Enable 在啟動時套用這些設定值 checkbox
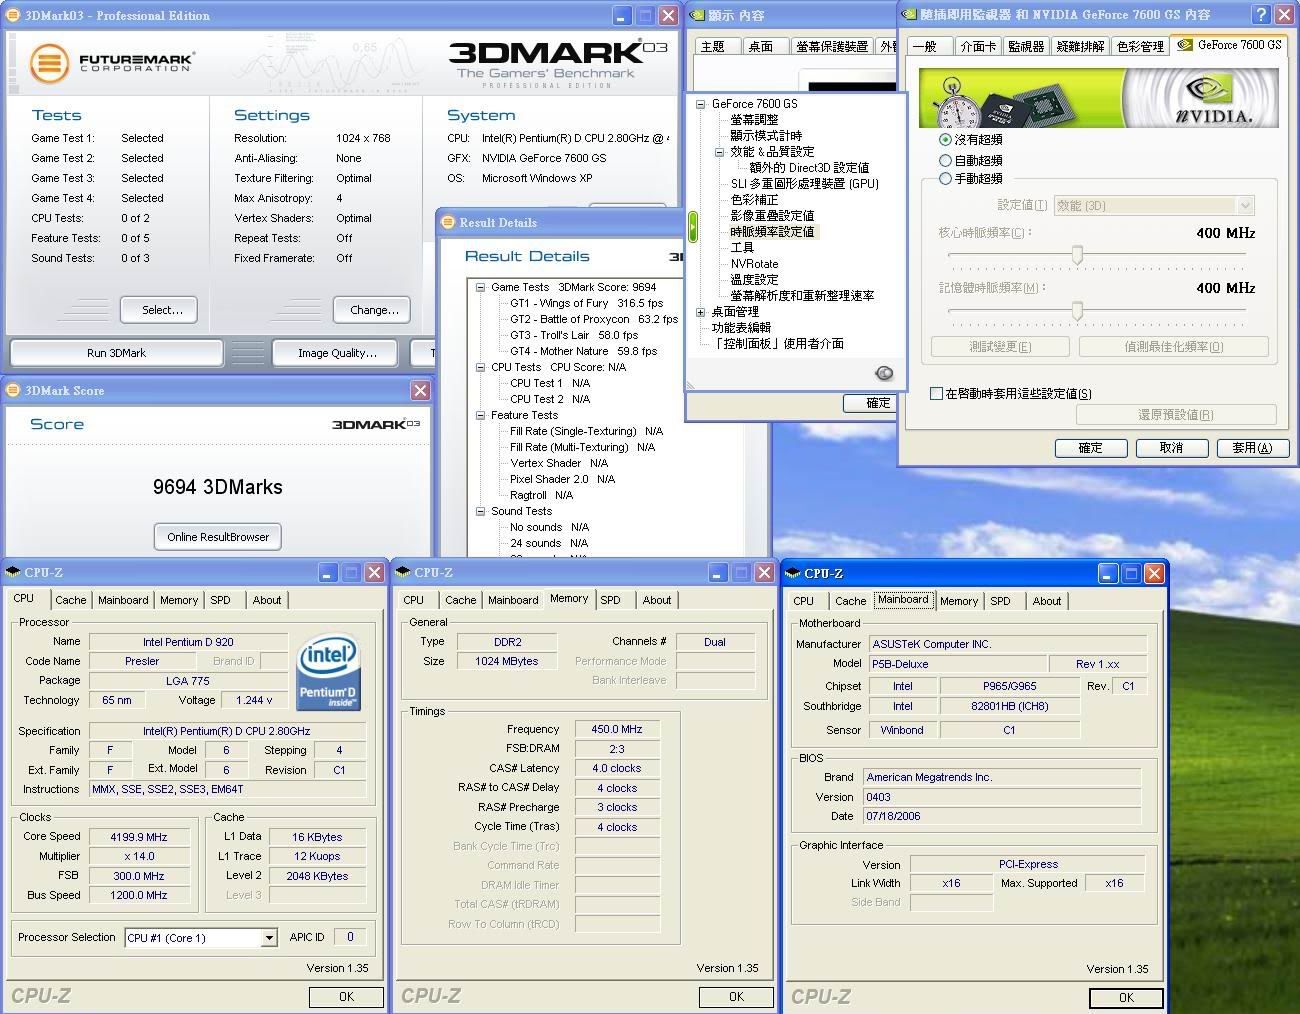1300x1014 pixels. (936, 394)
